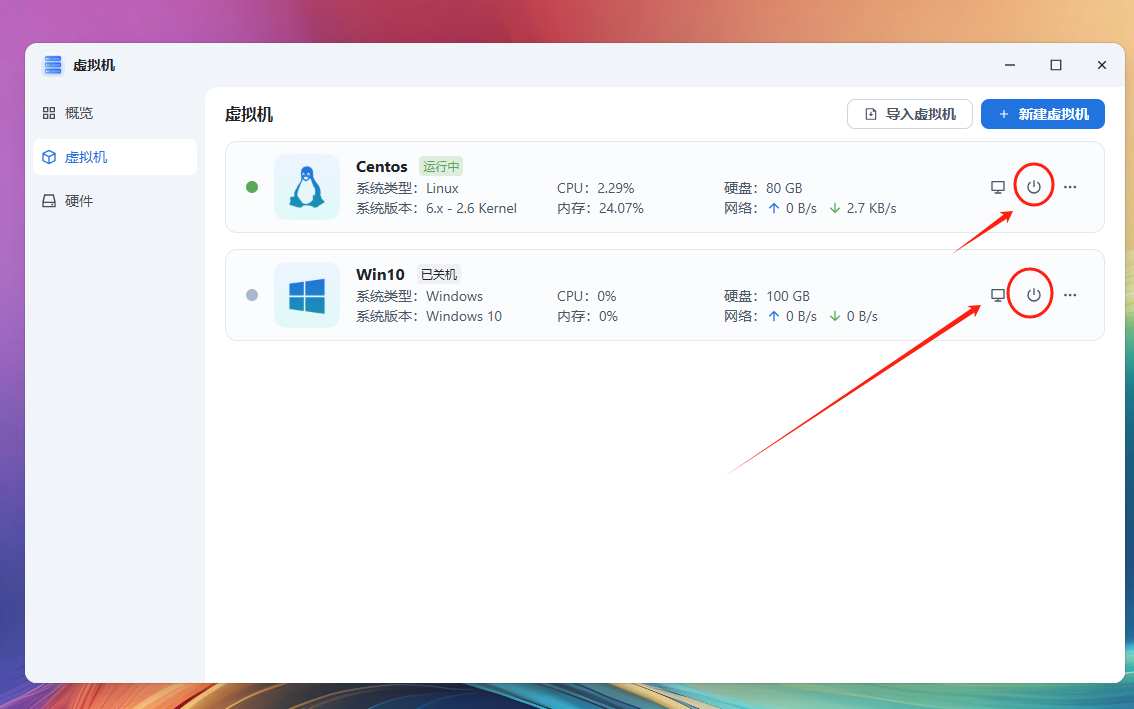
Task: Maximize the 虚拟机 application window
Action: coord(1055,65)
